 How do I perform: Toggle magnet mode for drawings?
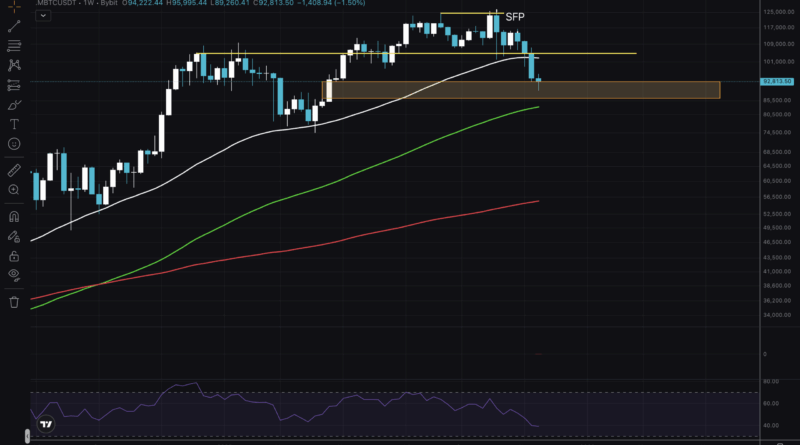[14, 216]
